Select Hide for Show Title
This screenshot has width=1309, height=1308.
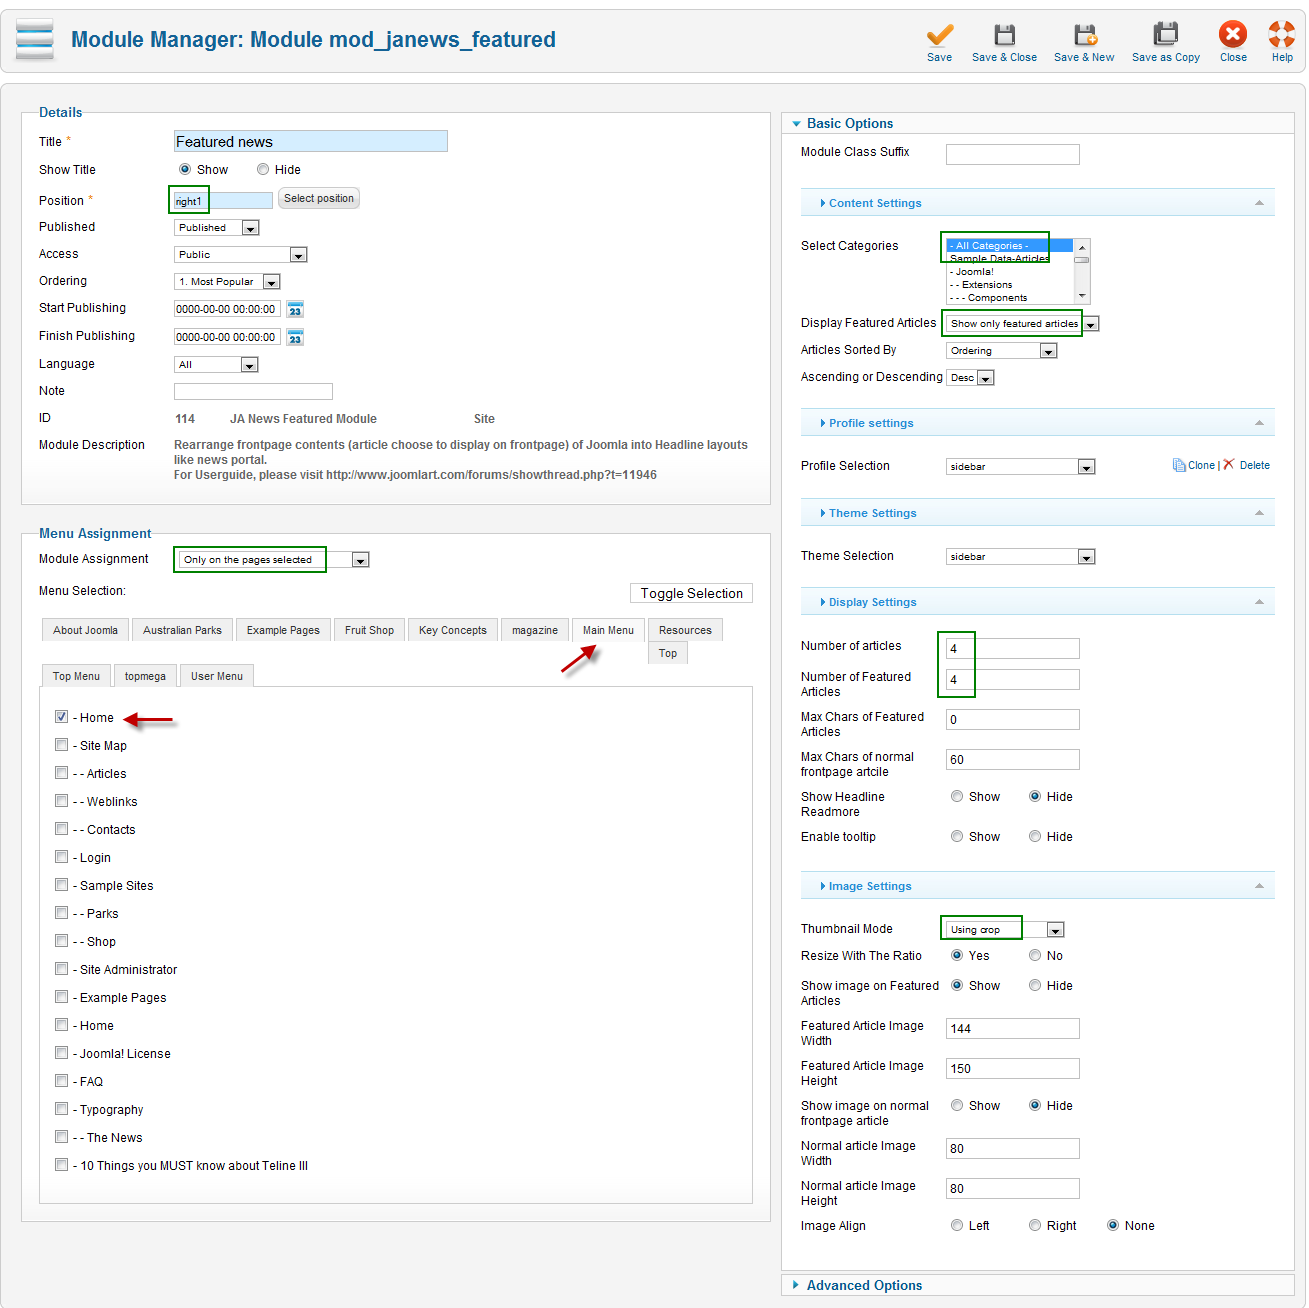tap(263, 170)
